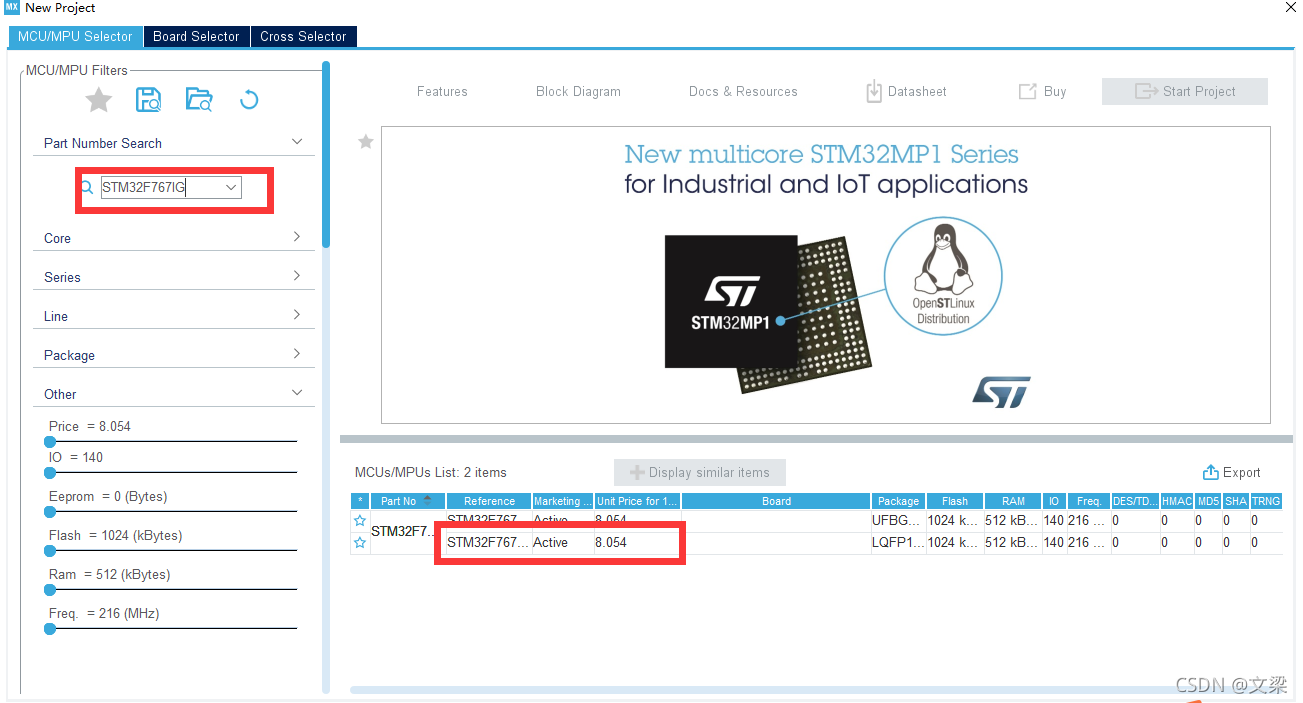The width and height of the screenshot is (1303, 703).
Task: Click the MX application logo icon
Action: click(12, 7)
